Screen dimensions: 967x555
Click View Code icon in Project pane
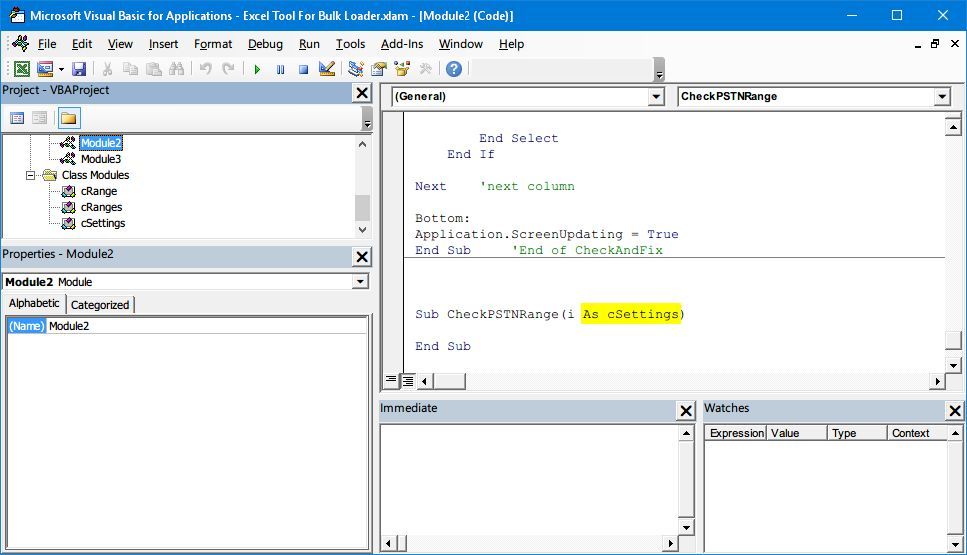click(x=17, y=118)
